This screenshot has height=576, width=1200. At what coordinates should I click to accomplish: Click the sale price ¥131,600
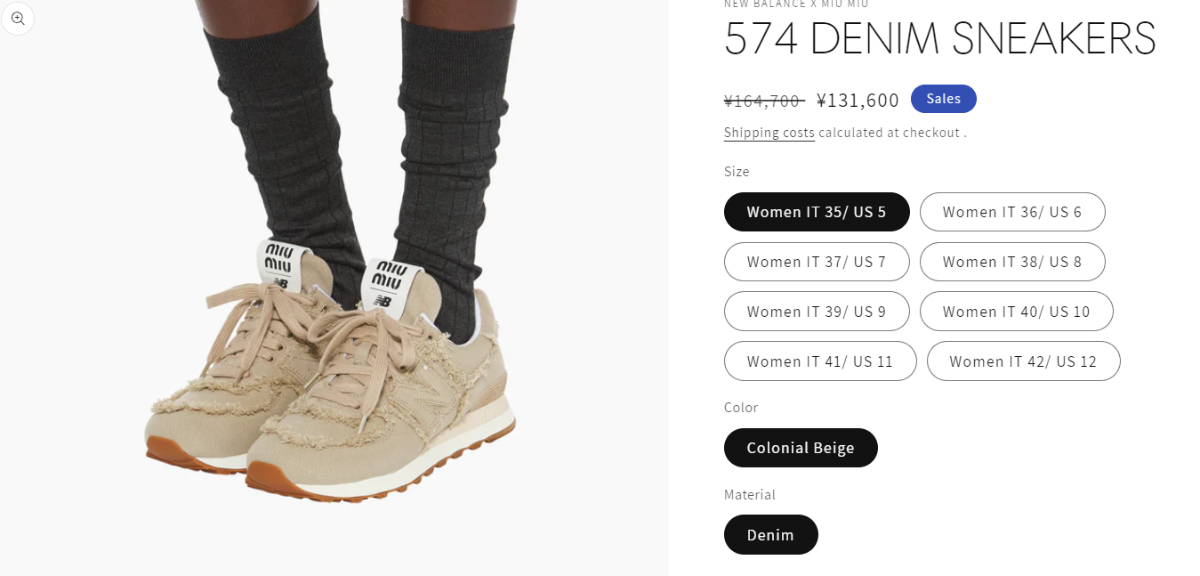point(858,100)
